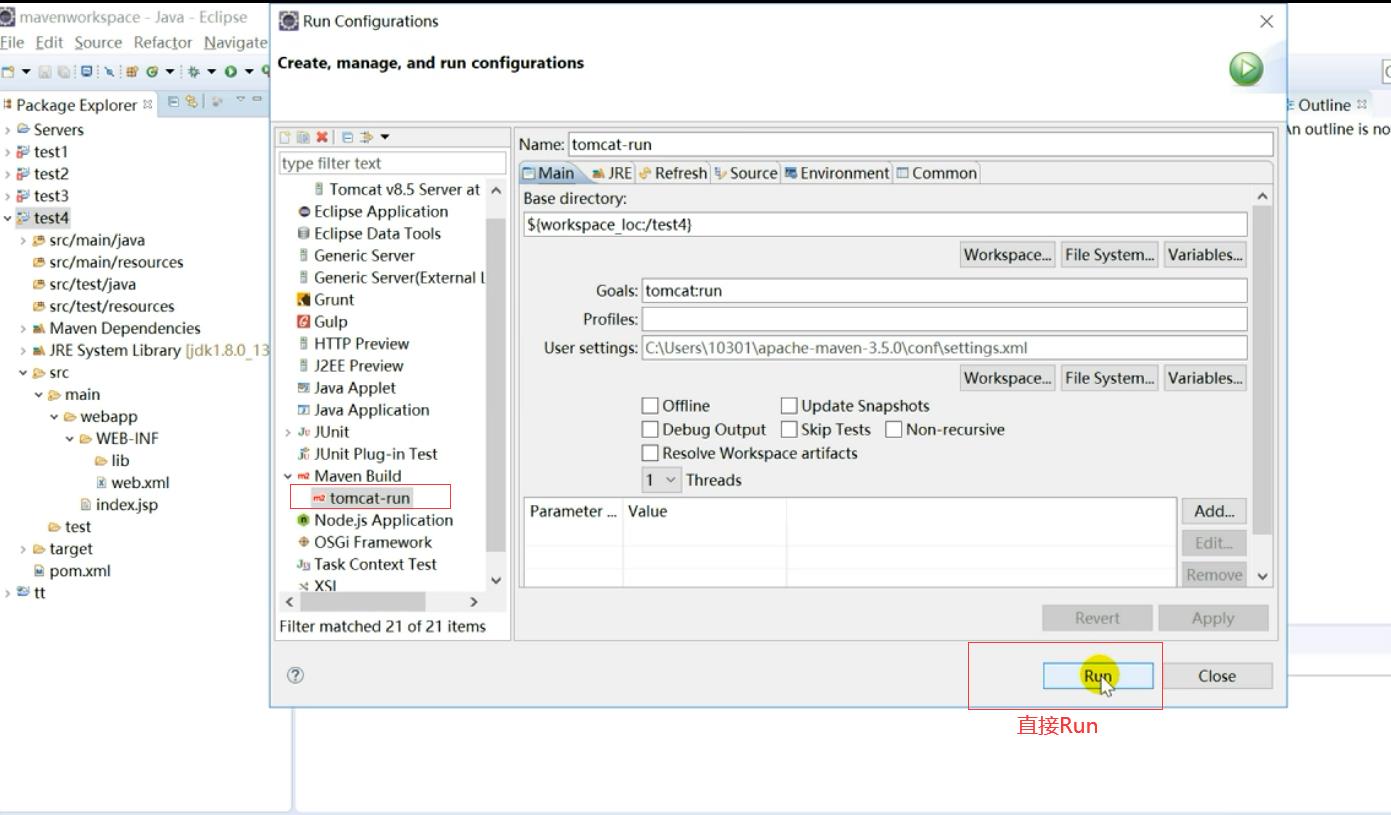Open the filter icon's dropdown arrow
1391x815 pixels.
[x=385, y=137]
